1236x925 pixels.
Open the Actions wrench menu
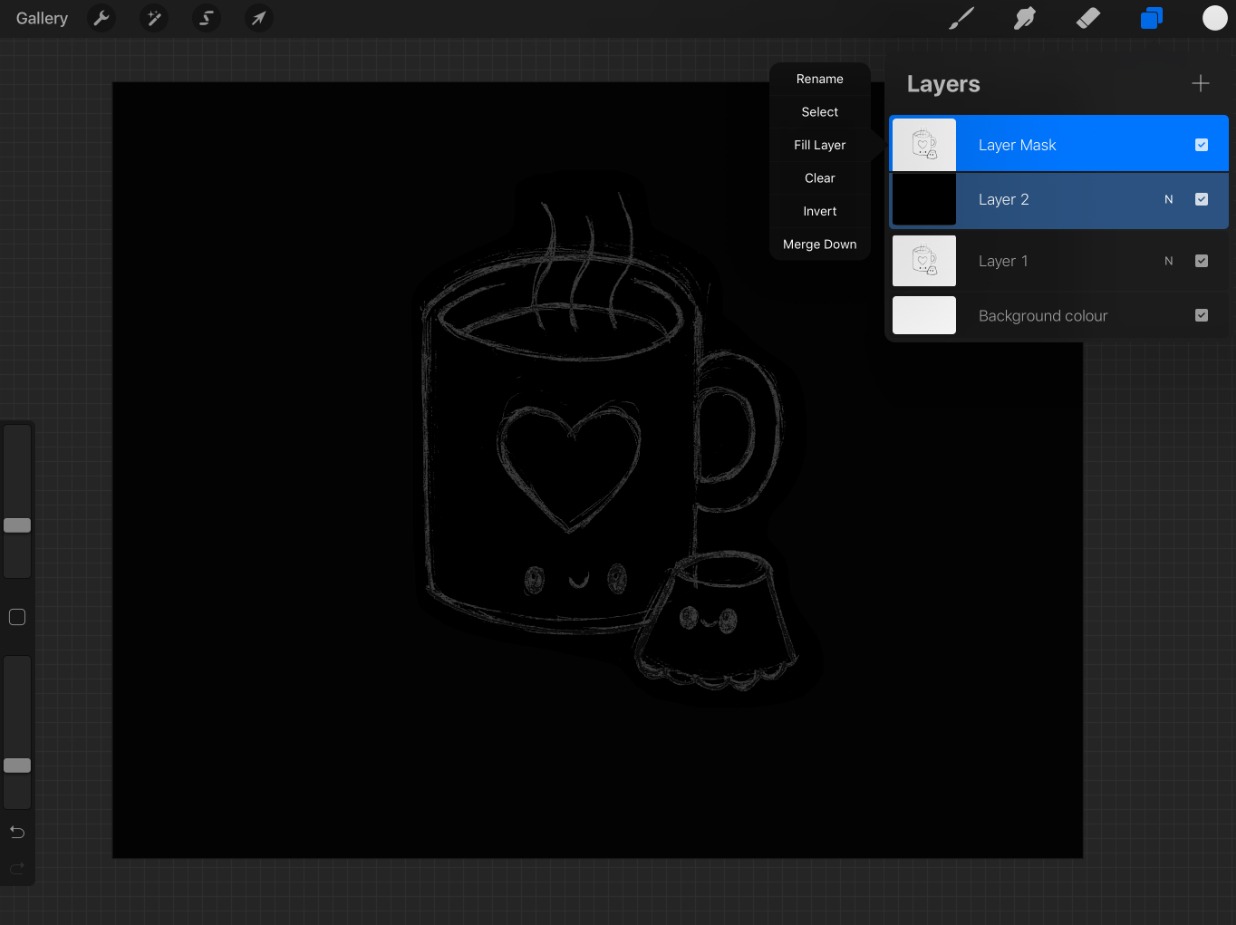pyautogui.click(x=101, y=17)
